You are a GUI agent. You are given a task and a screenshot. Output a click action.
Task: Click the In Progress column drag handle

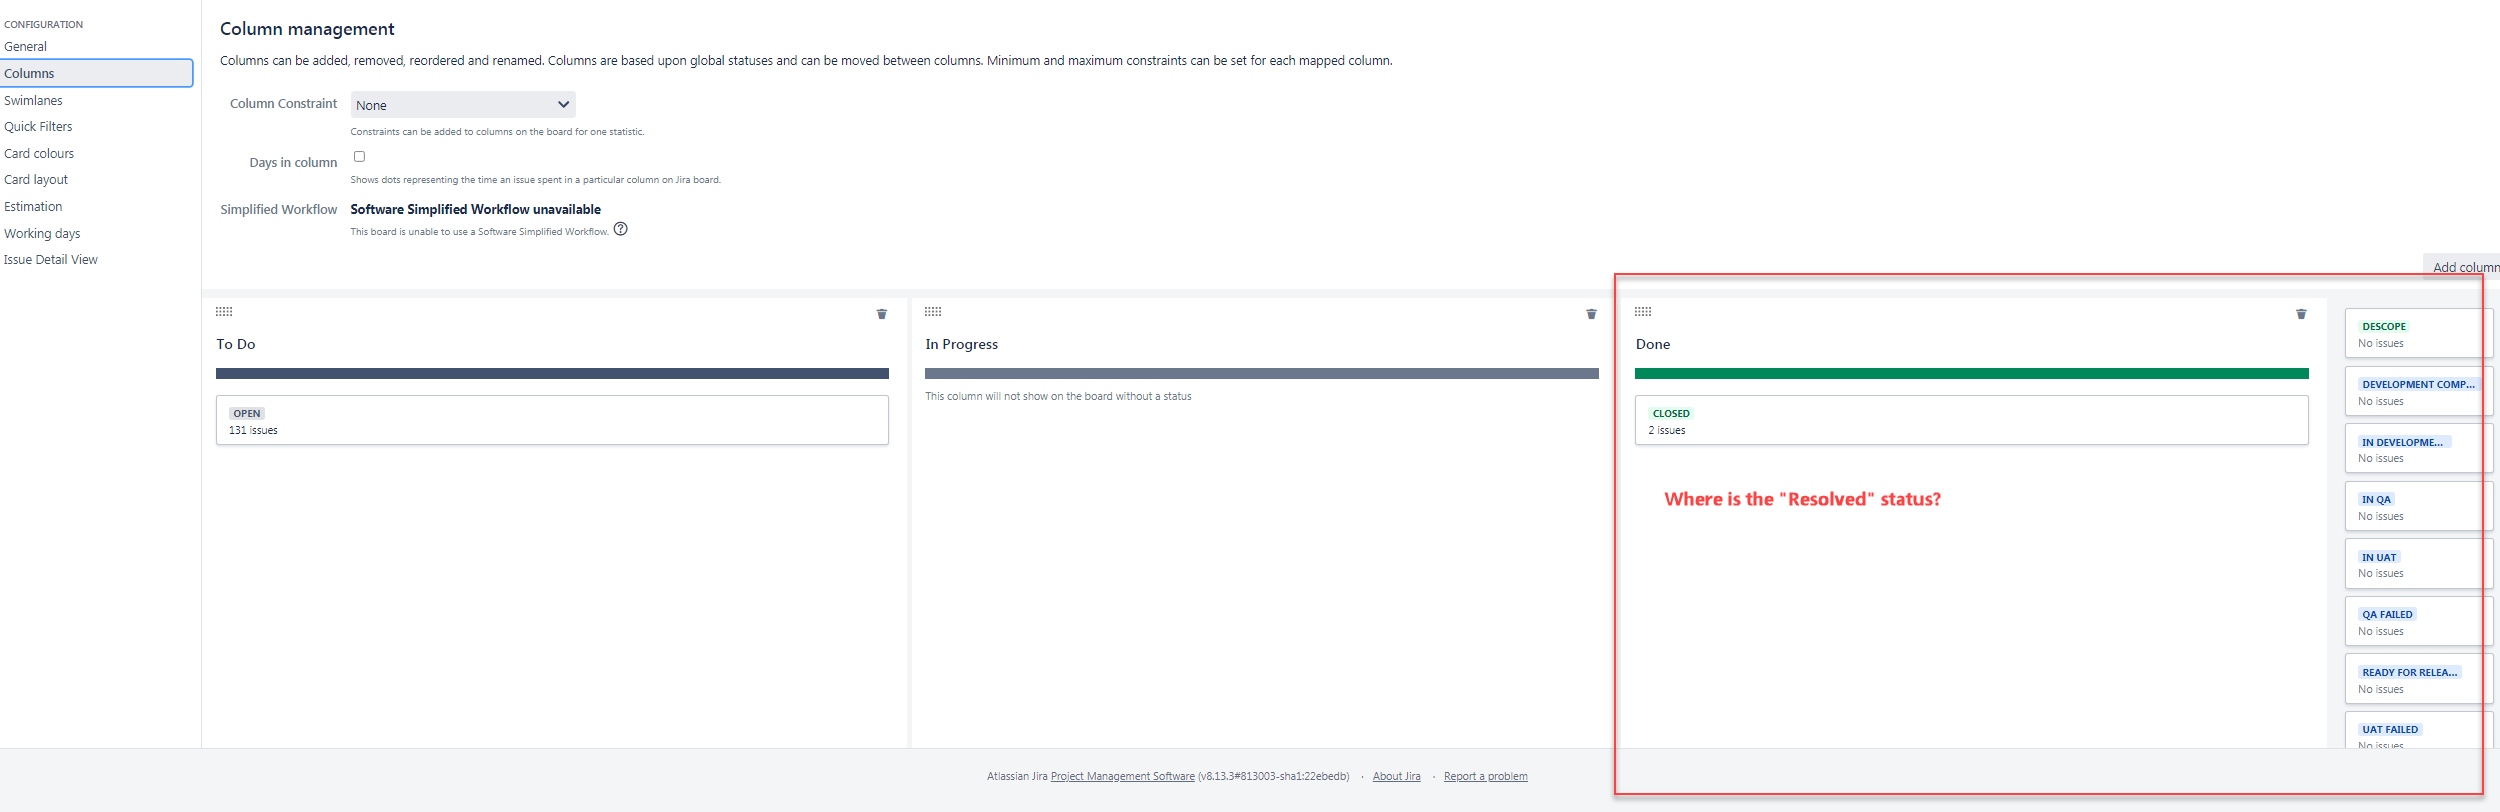tap(933, 312)
